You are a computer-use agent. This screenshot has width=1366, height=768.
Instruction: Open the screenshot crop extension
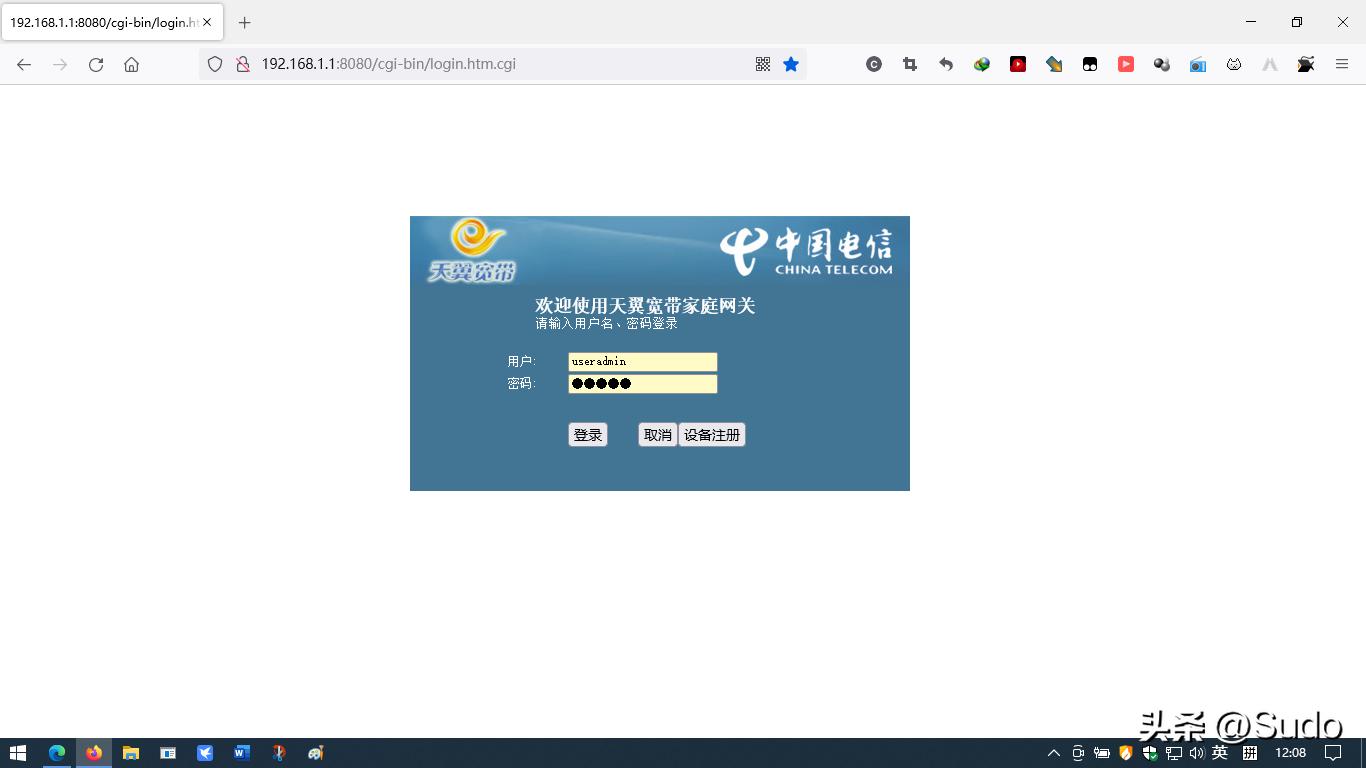tap(910, 63)
